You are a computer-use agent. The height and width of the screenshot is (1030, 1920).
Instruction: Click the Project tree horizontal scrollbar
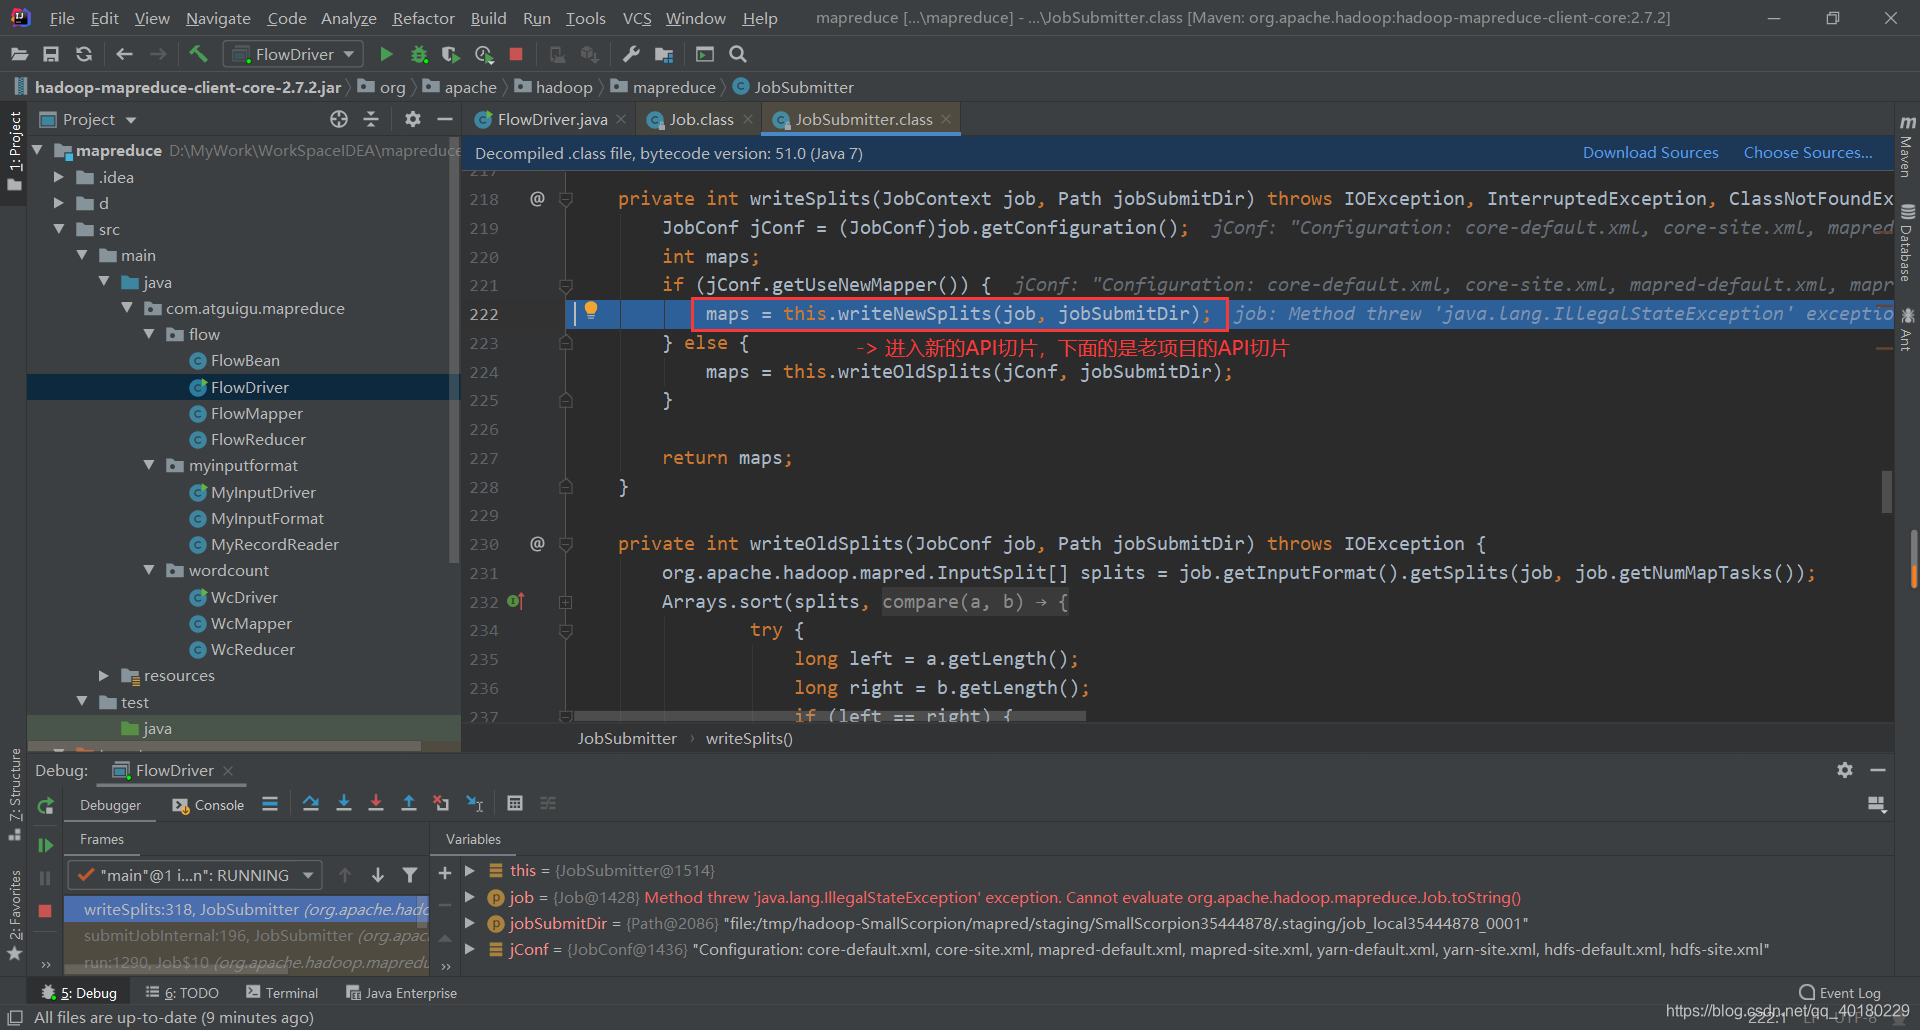tap(224, 746)
